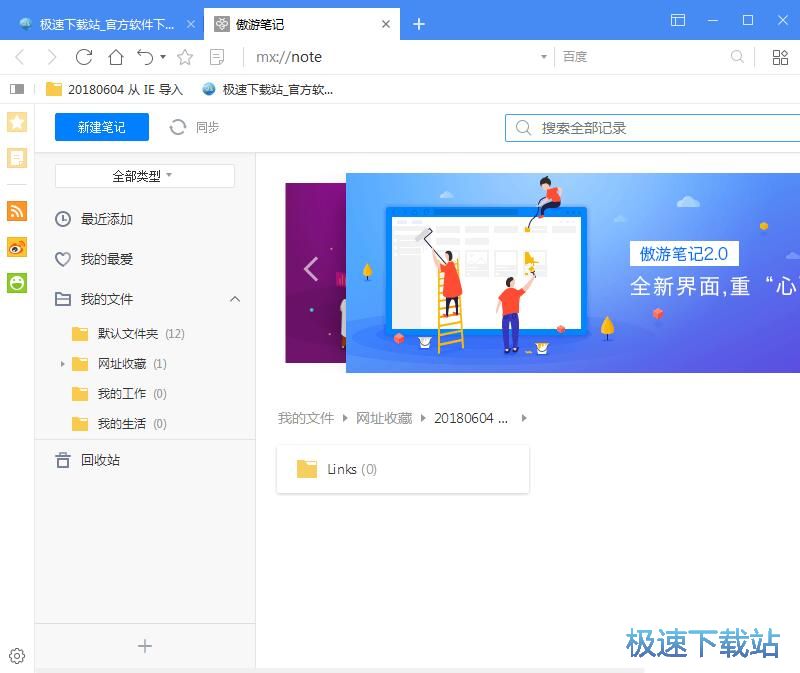Toggle the sidebar panel icon
The width and height of the screenshot is (800, 673).
pyautogui.click(x=17, y=89)
